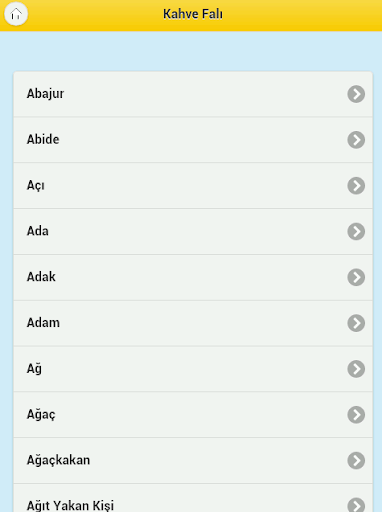Tap the home icon in header
This screenshot has height=512, width=382.
click(16, 14)
